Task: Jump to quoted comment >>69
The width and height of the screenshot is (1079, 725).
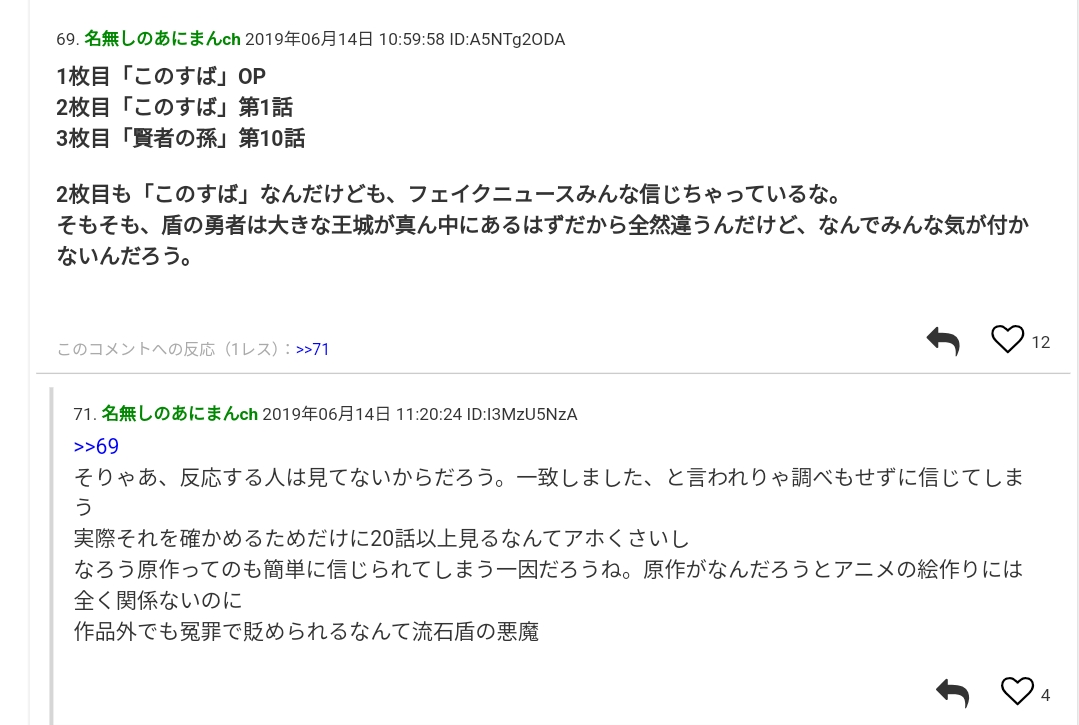Action: (x=96, y=446)
